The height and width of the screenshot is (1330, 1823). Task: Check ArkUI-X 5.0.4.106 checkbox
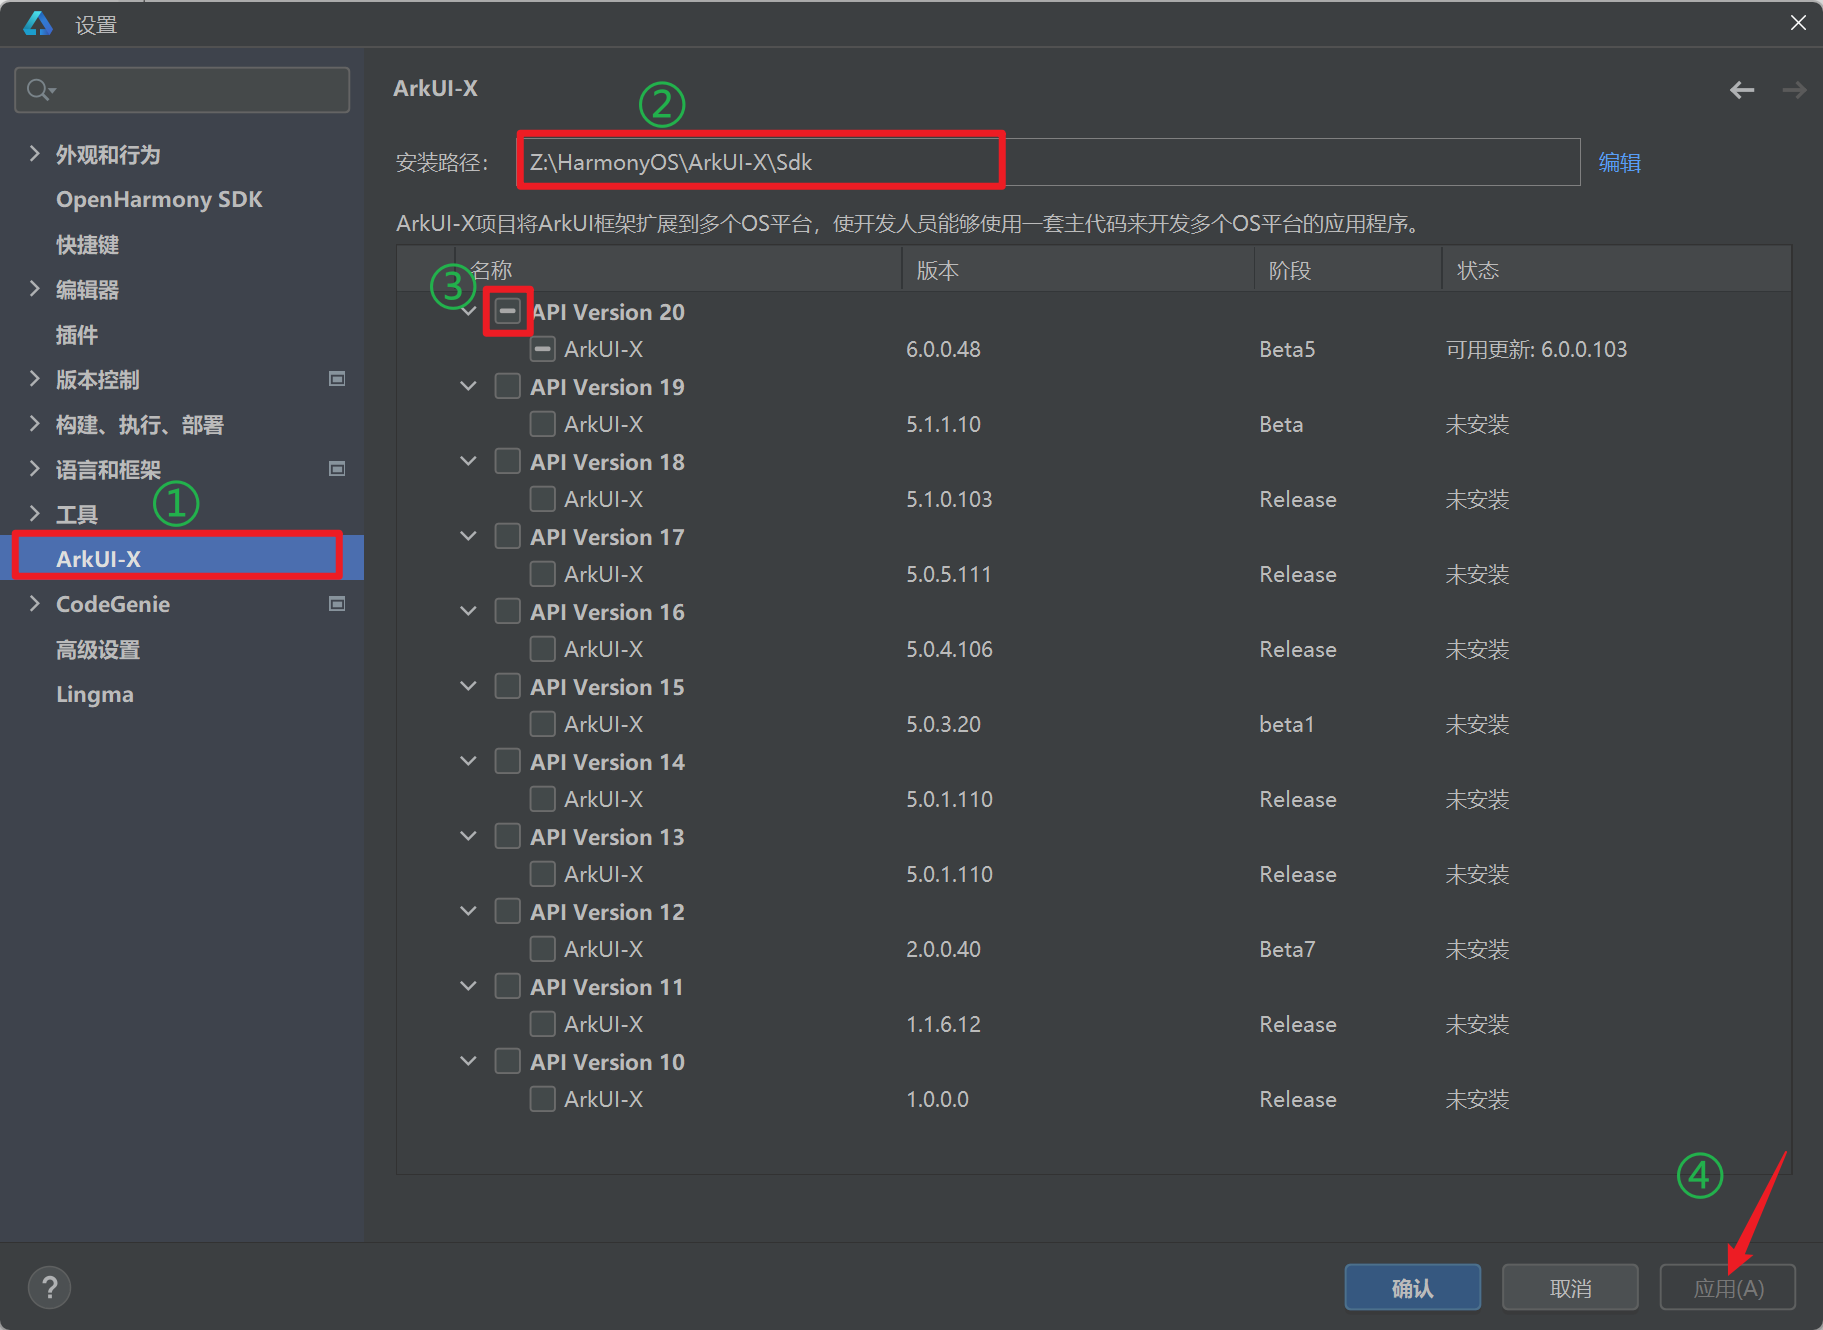pyautogui.click(x=542, y=649)
